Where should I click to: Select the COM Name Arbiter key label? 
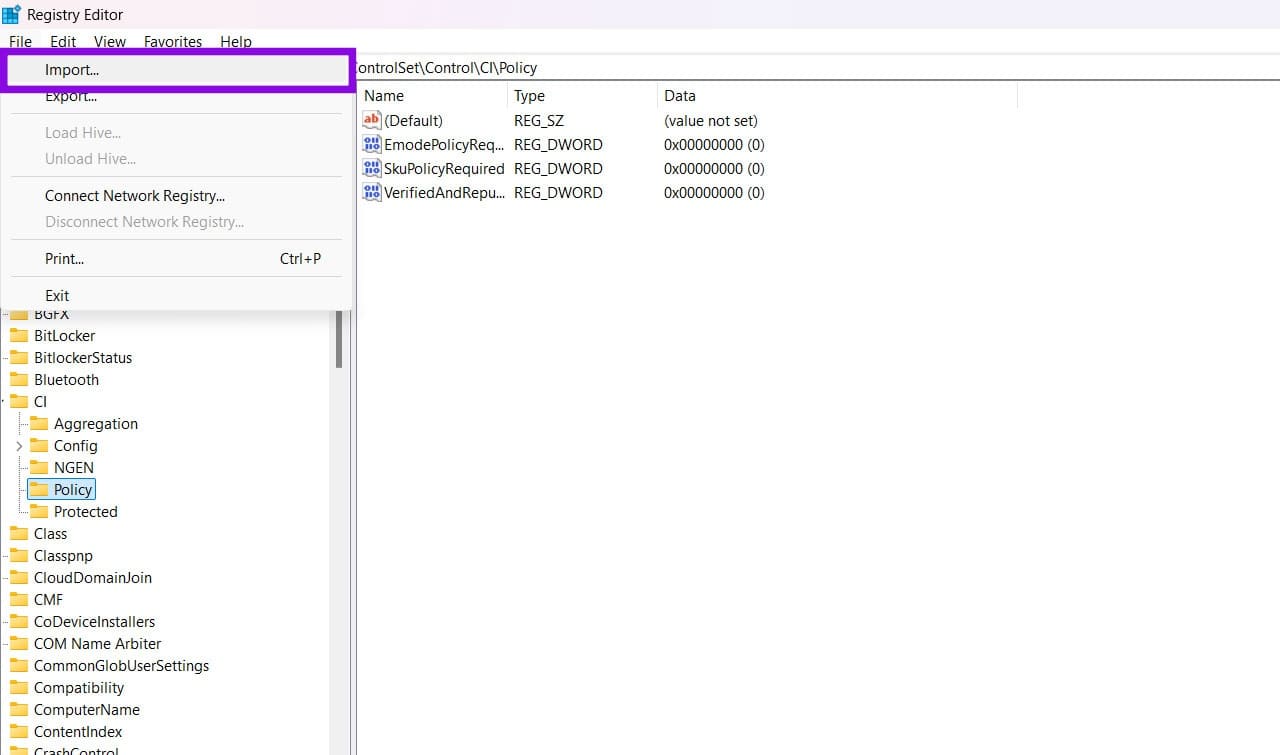point(97,643)
